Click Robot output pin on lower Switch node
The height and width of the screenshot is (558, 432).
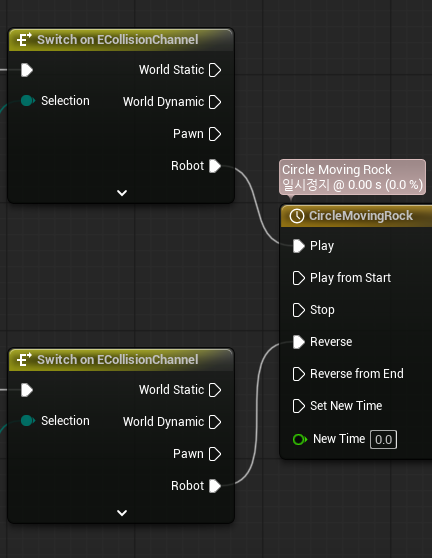215,486
